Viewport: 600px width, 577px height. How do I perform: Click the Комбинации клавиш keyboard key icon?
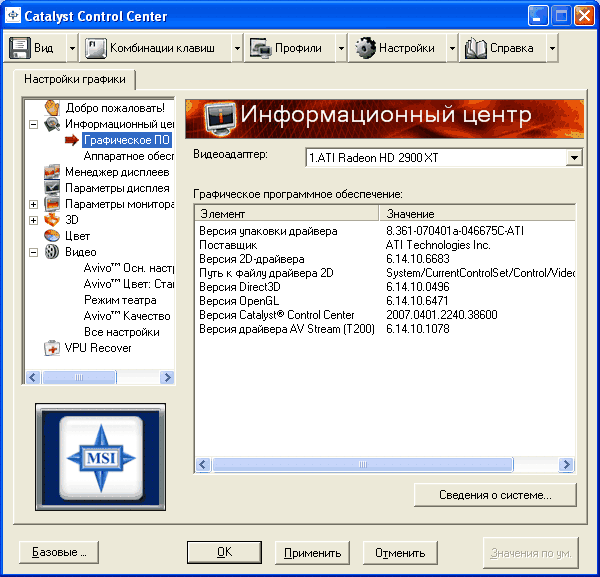(x=95, y=48)
